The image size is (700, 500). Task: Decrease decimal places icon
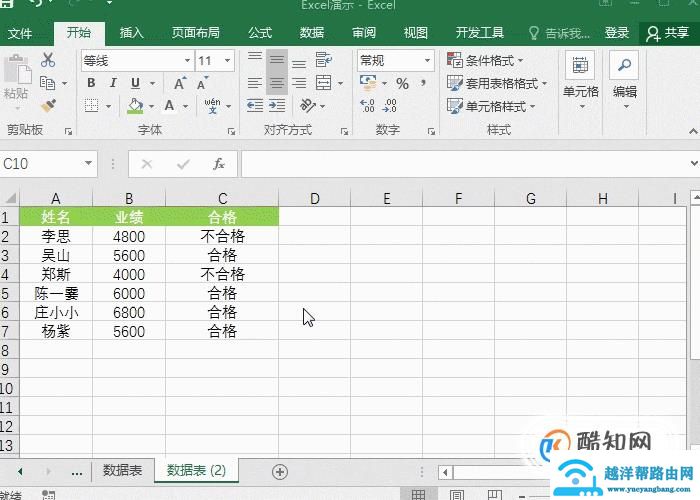(389, 106)
